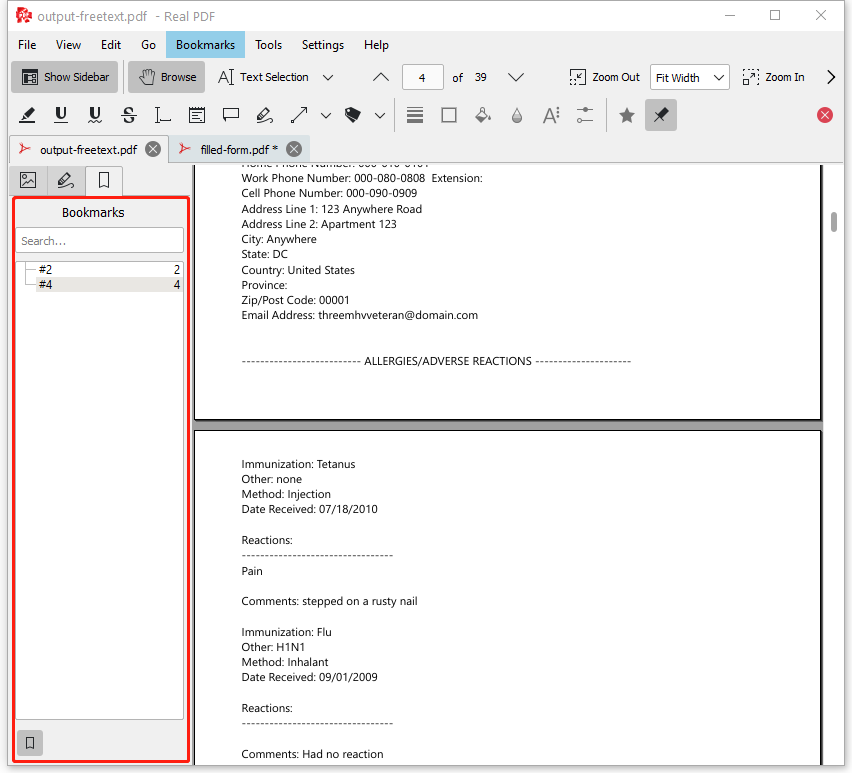This screenshot has height=773, width=852.
Task: Open the View menu
Action: (x=68, y=45)
